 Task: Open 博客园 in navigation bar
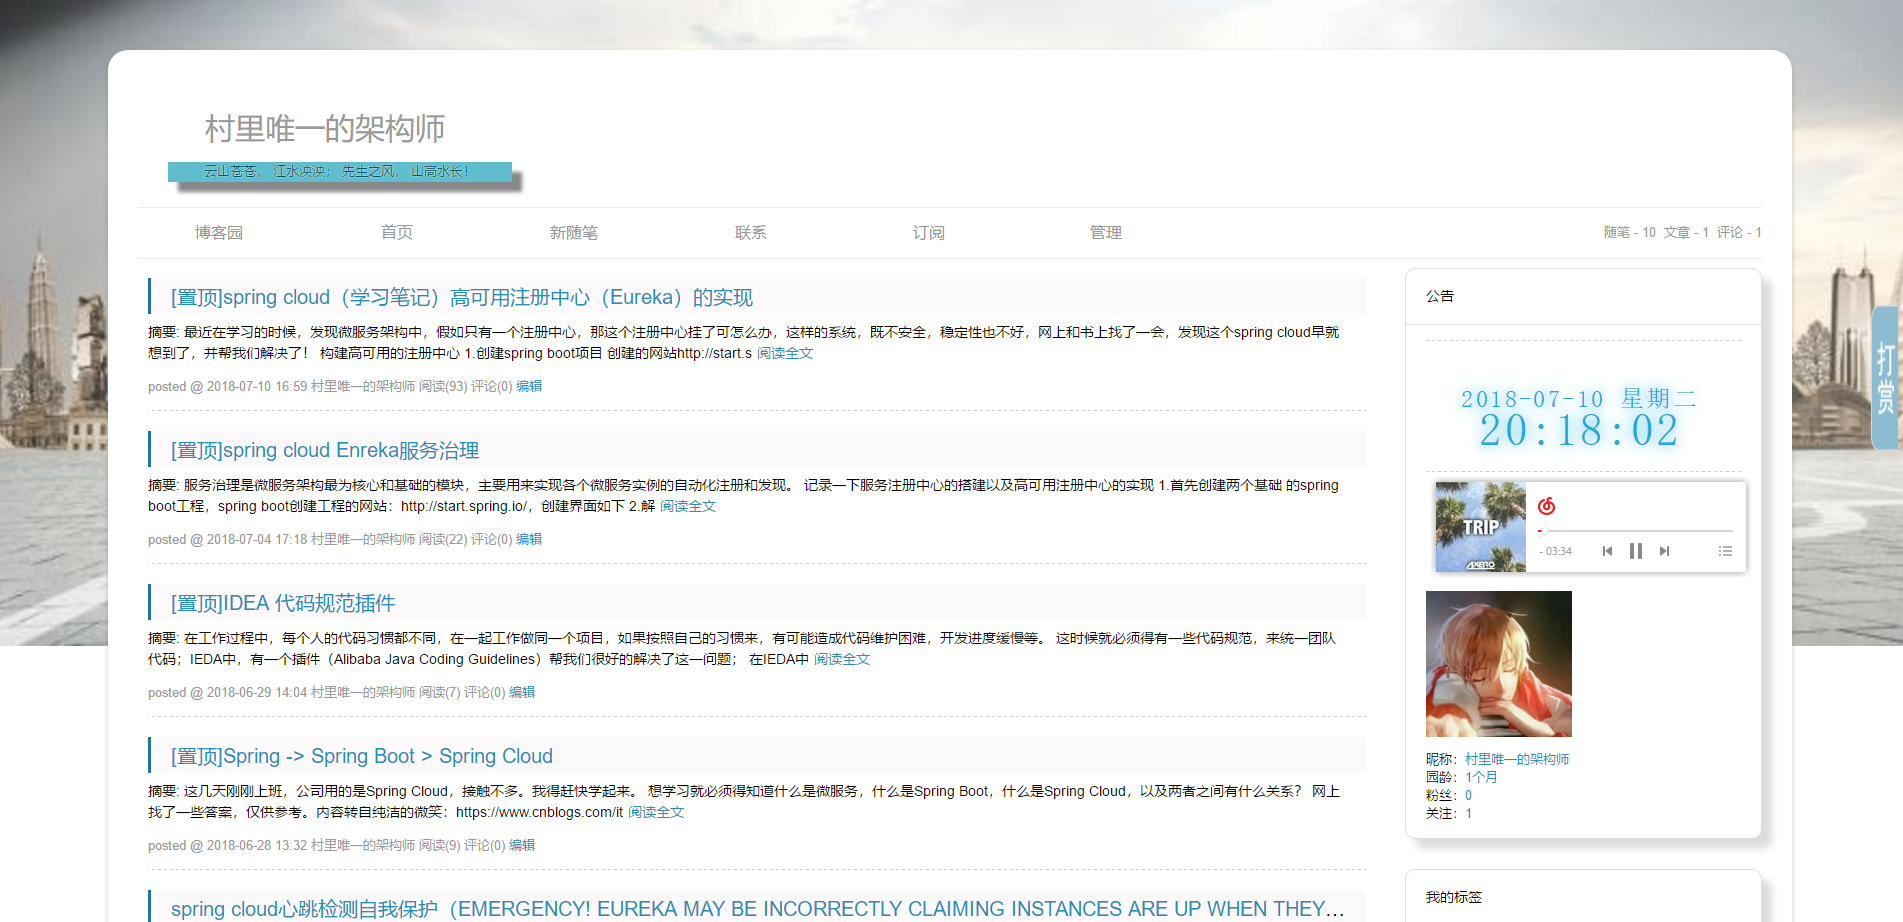(x=219, y=232)
